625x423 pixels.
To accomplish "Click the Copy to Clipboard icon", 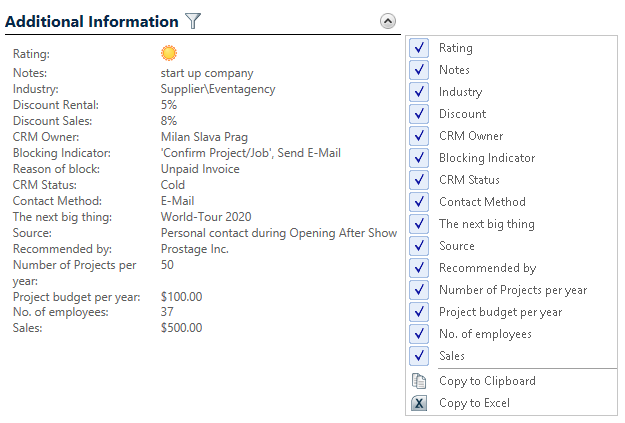I will 420,381.
